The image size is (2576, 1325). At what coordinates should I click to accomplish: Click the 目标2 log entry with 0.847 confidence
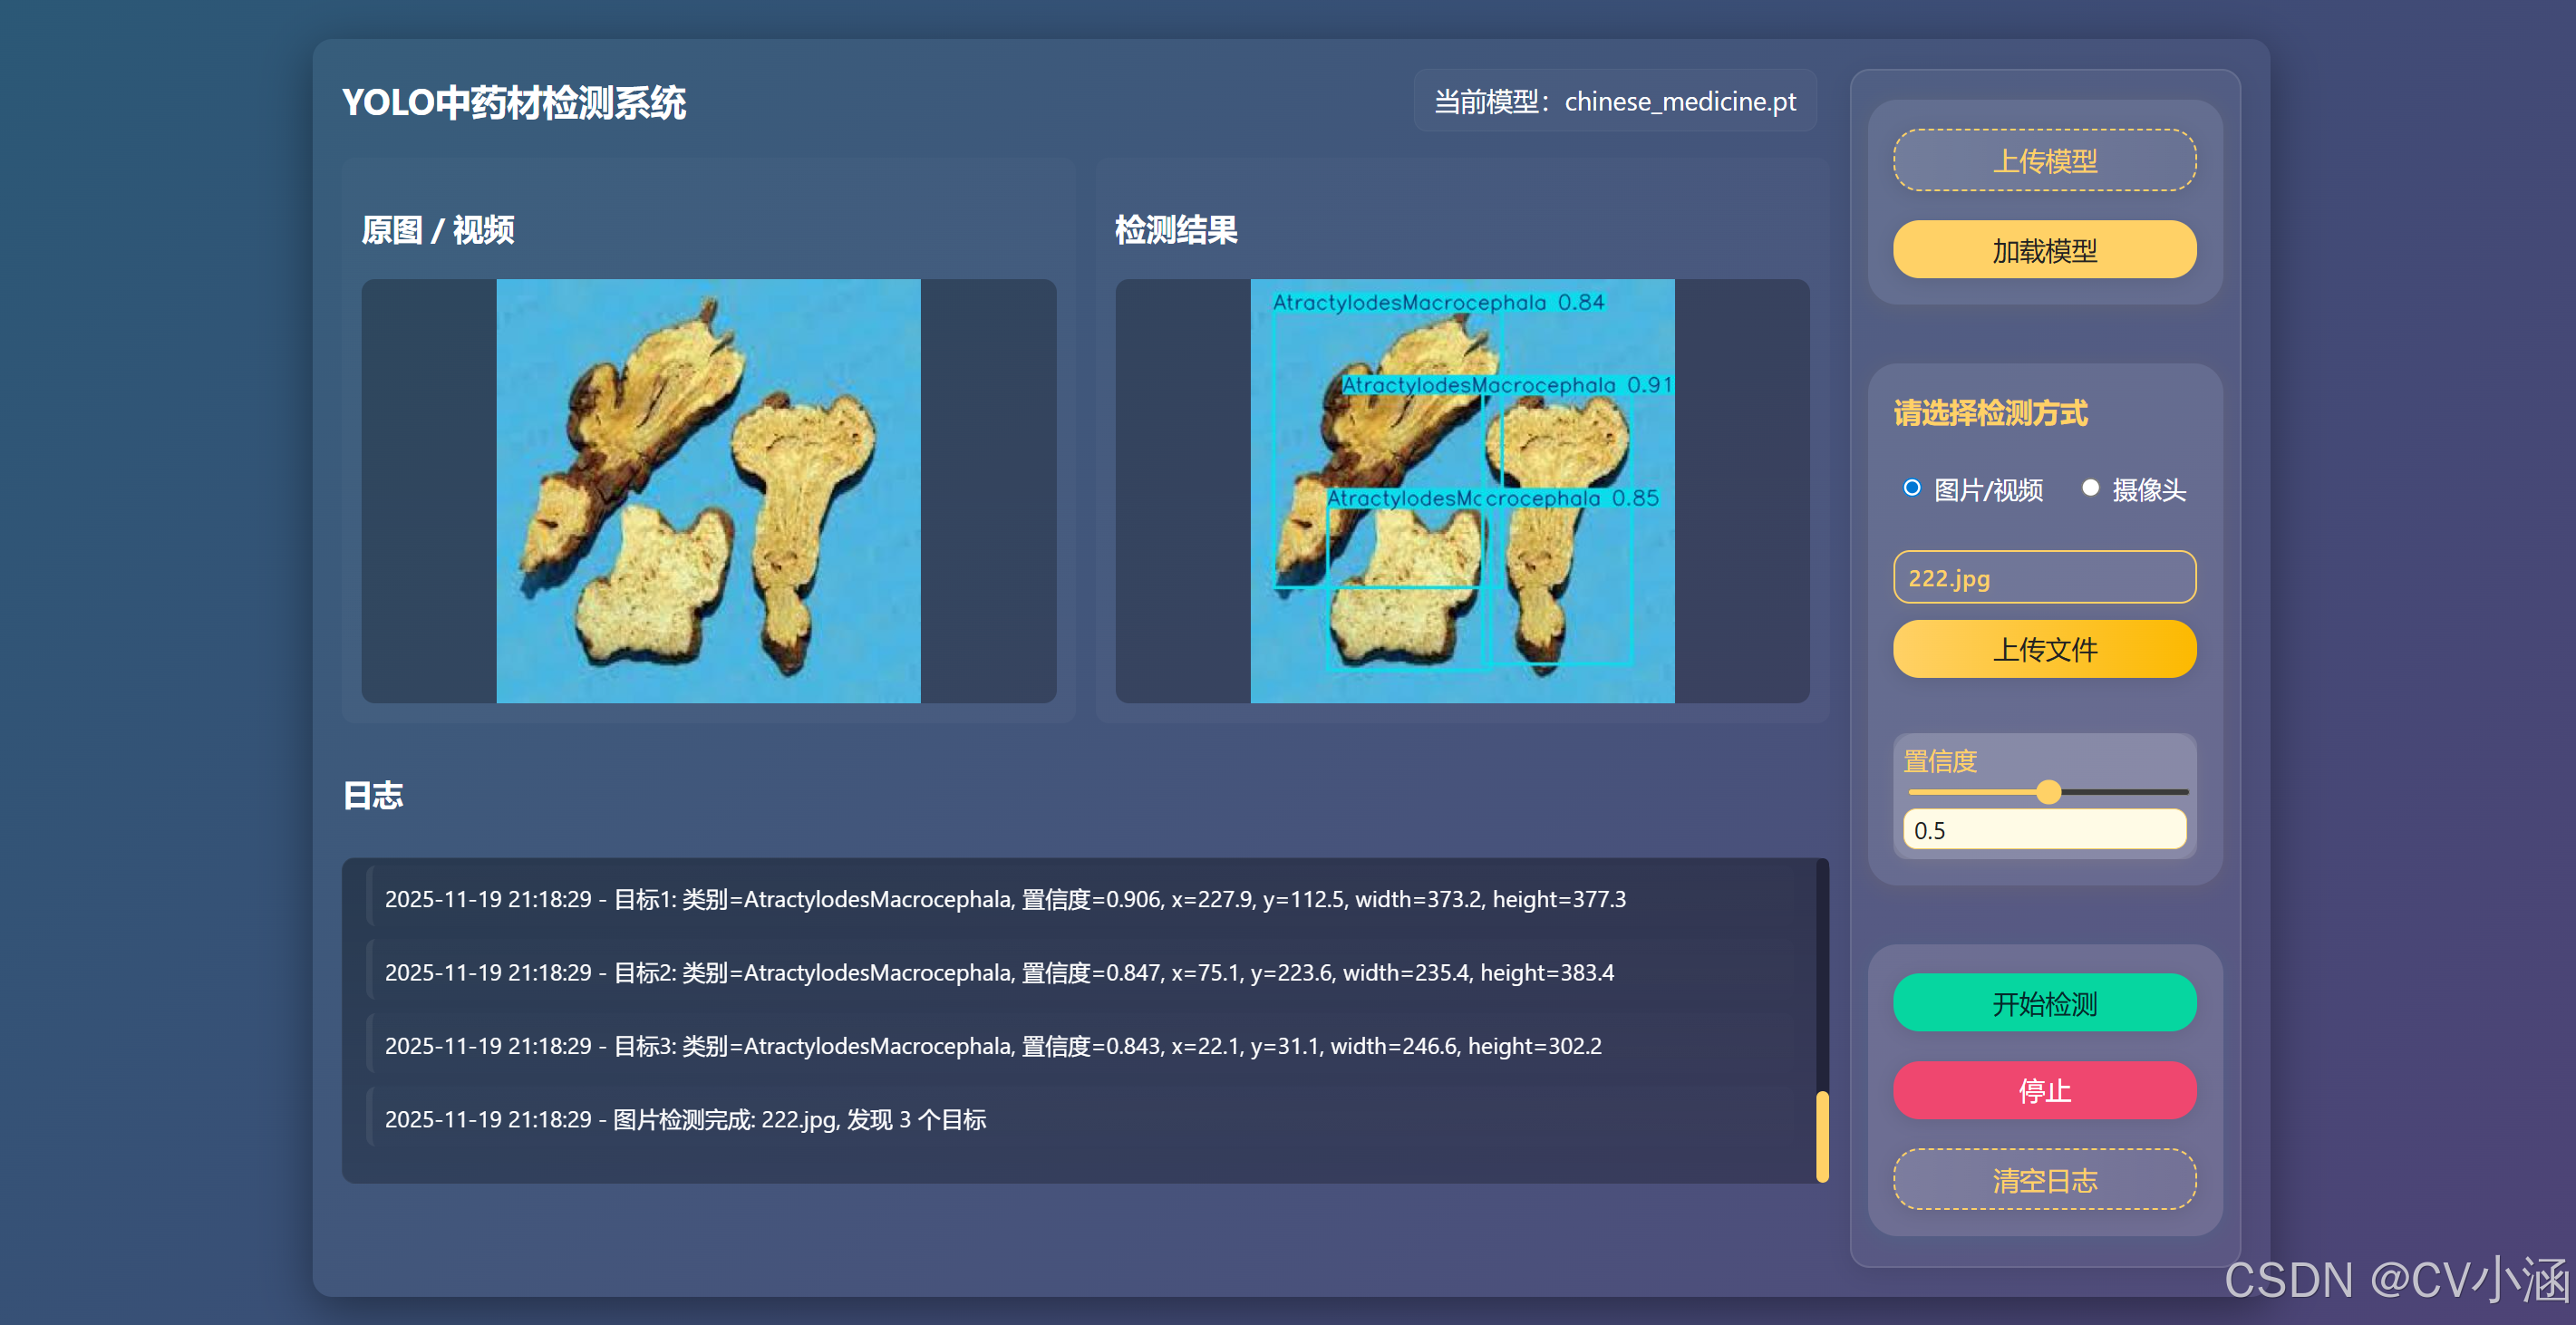pyautogui.click(x=998, y=972)
